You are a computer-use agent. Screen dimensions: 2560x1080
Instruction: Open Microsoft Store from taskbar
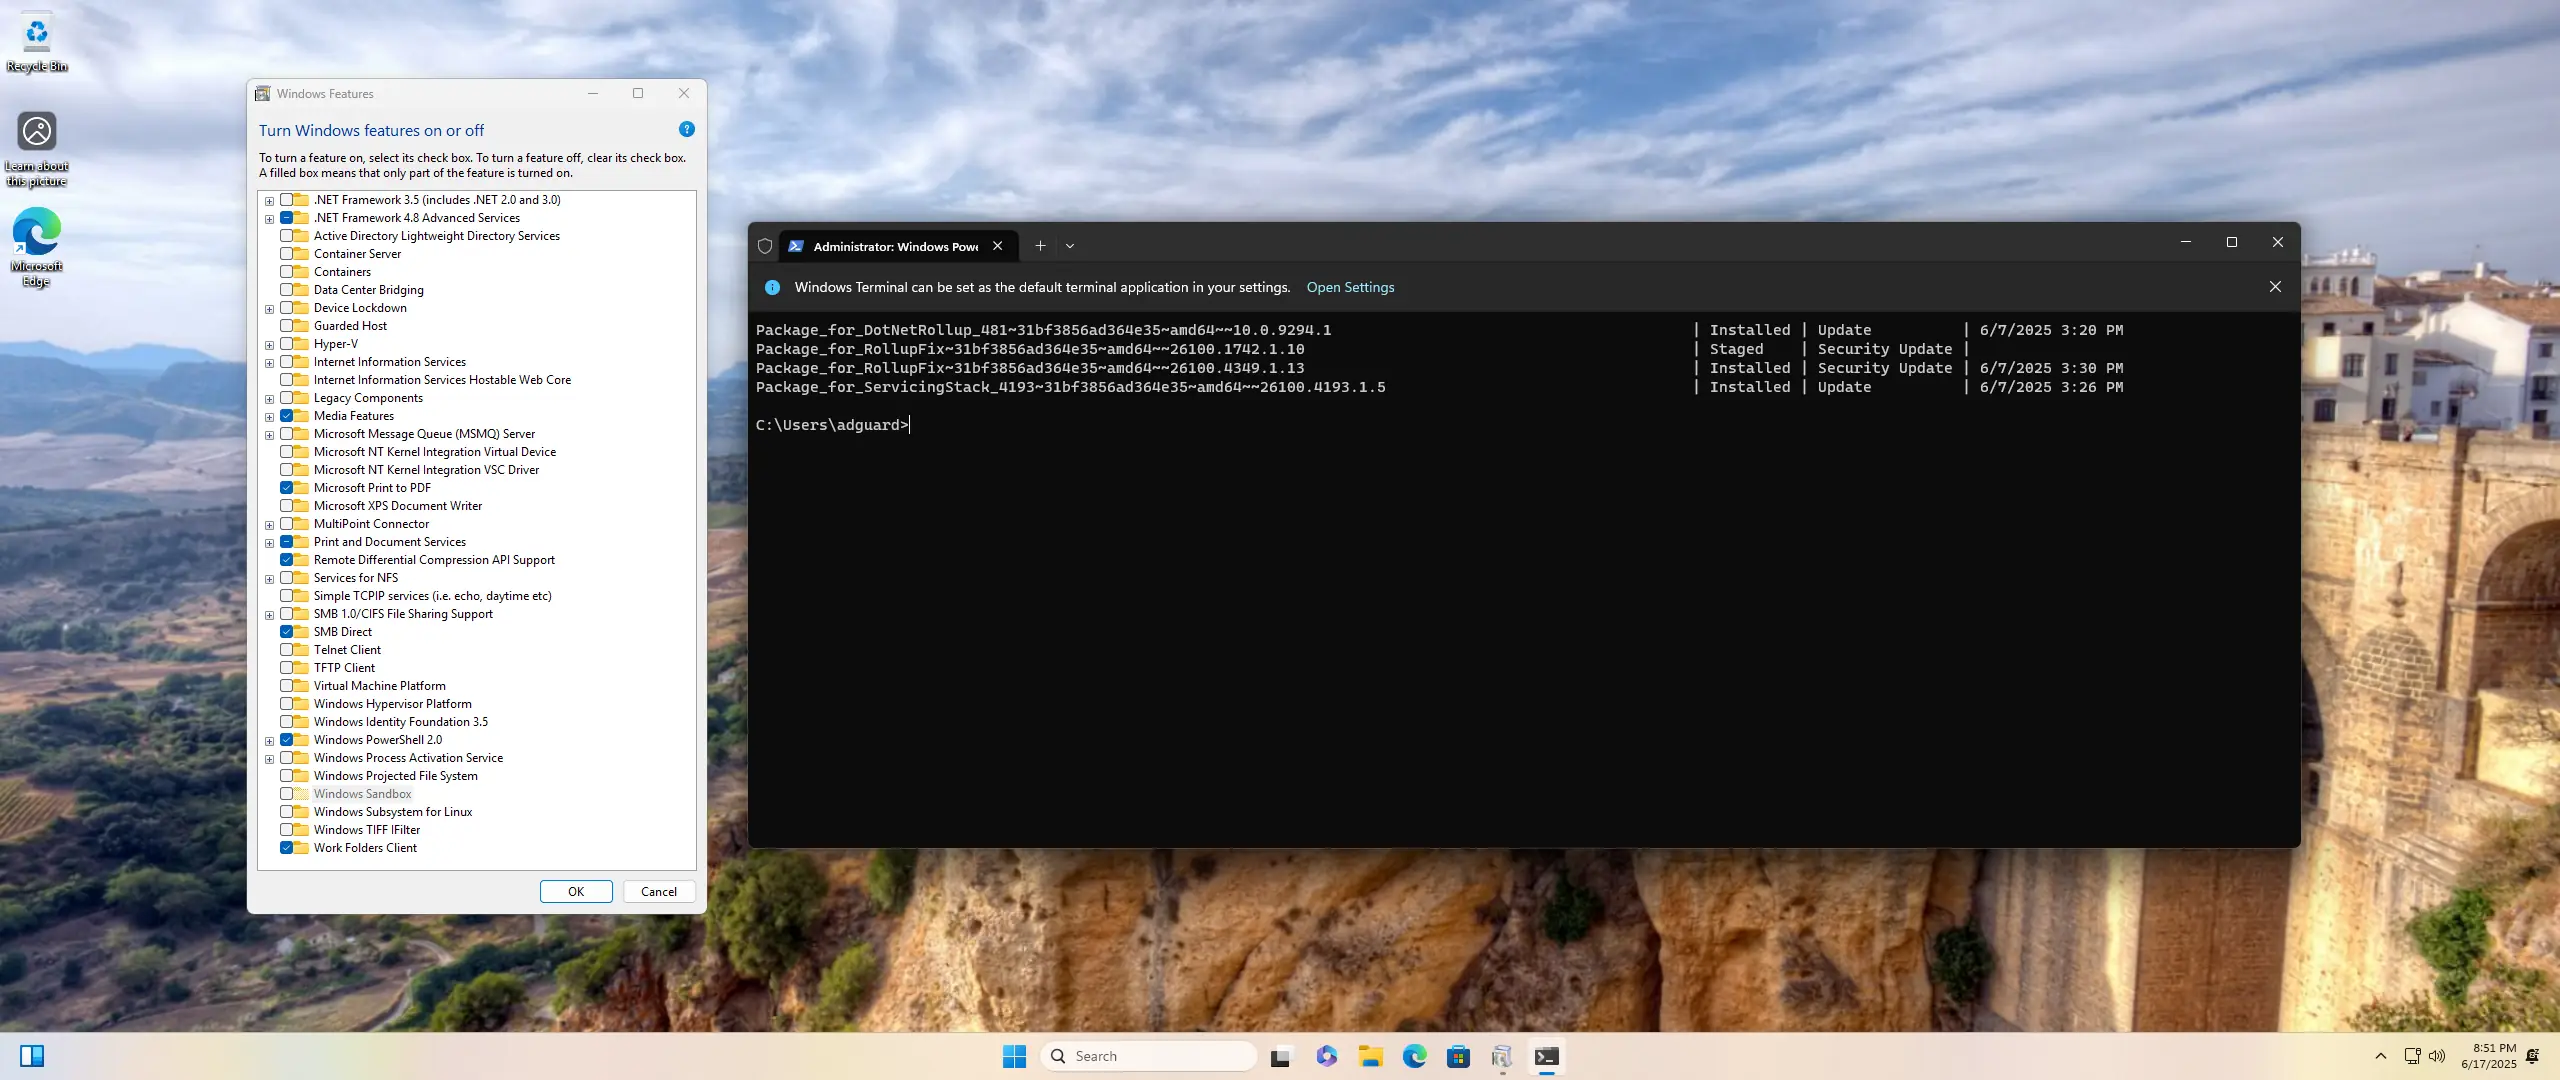[x=1458, y=1056]
